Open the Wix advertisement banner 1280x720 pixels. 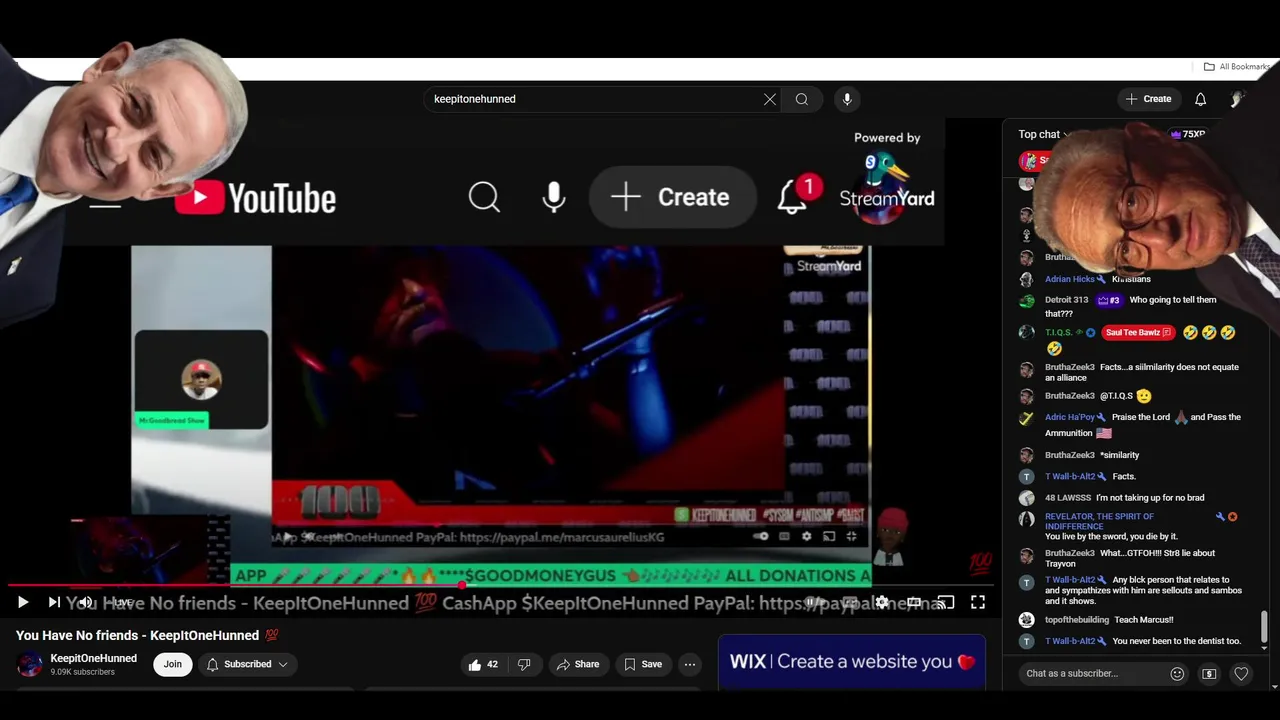pos(852,662)
